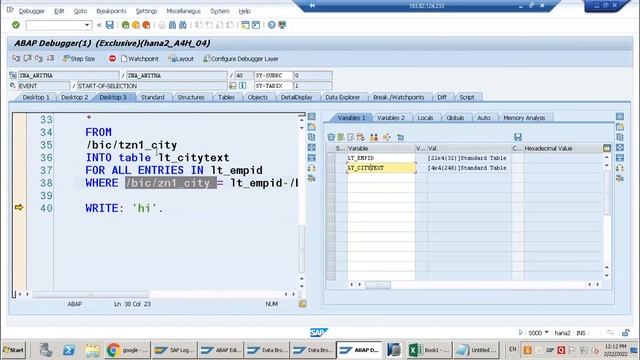Screen dimensions: 640x360
Task: Switch to the Diff tab
Action: point(442,97)
